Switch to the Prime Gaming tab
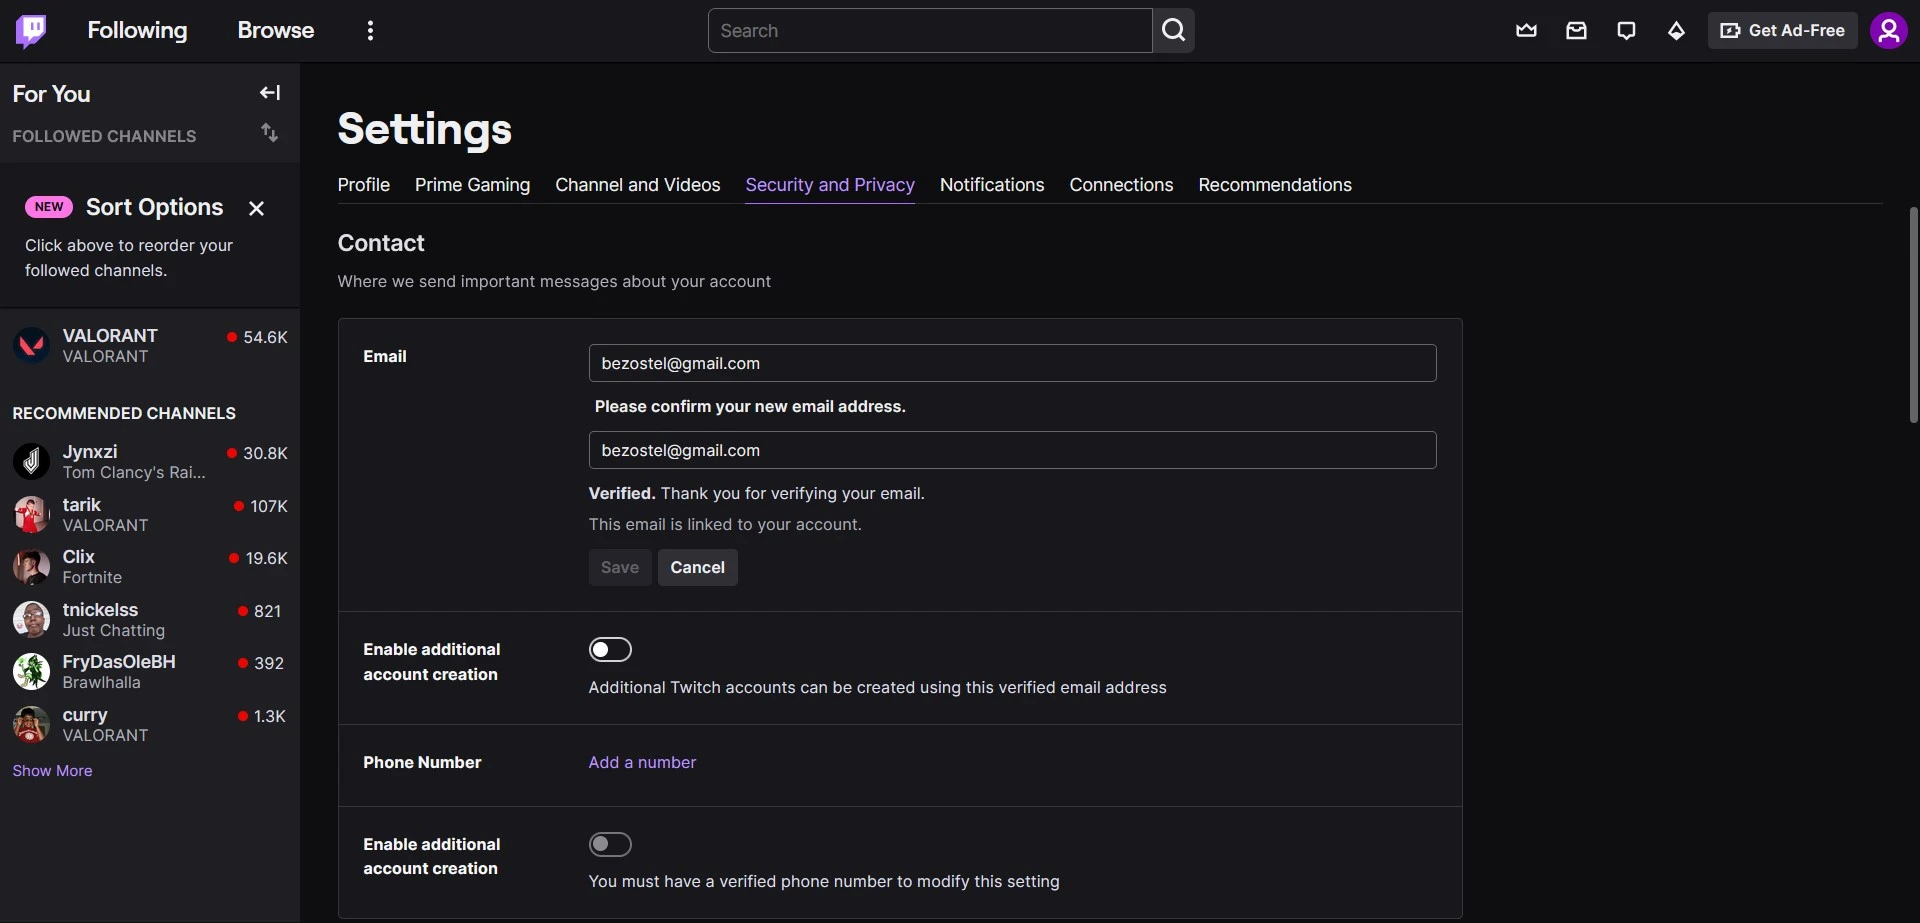Viewport: 1920px width, 923px height. 472,185
